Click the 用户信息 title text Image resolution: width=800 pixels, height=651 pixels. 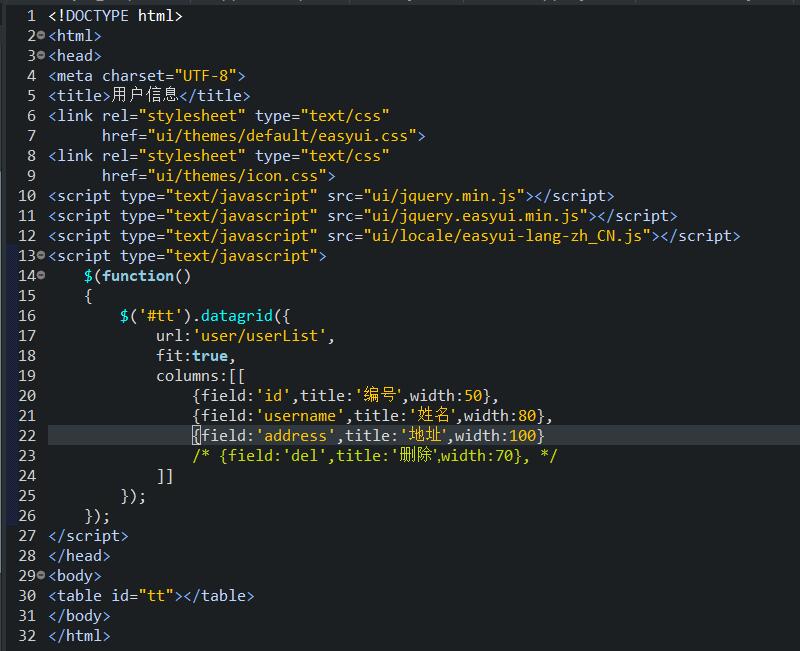(144, 95)
